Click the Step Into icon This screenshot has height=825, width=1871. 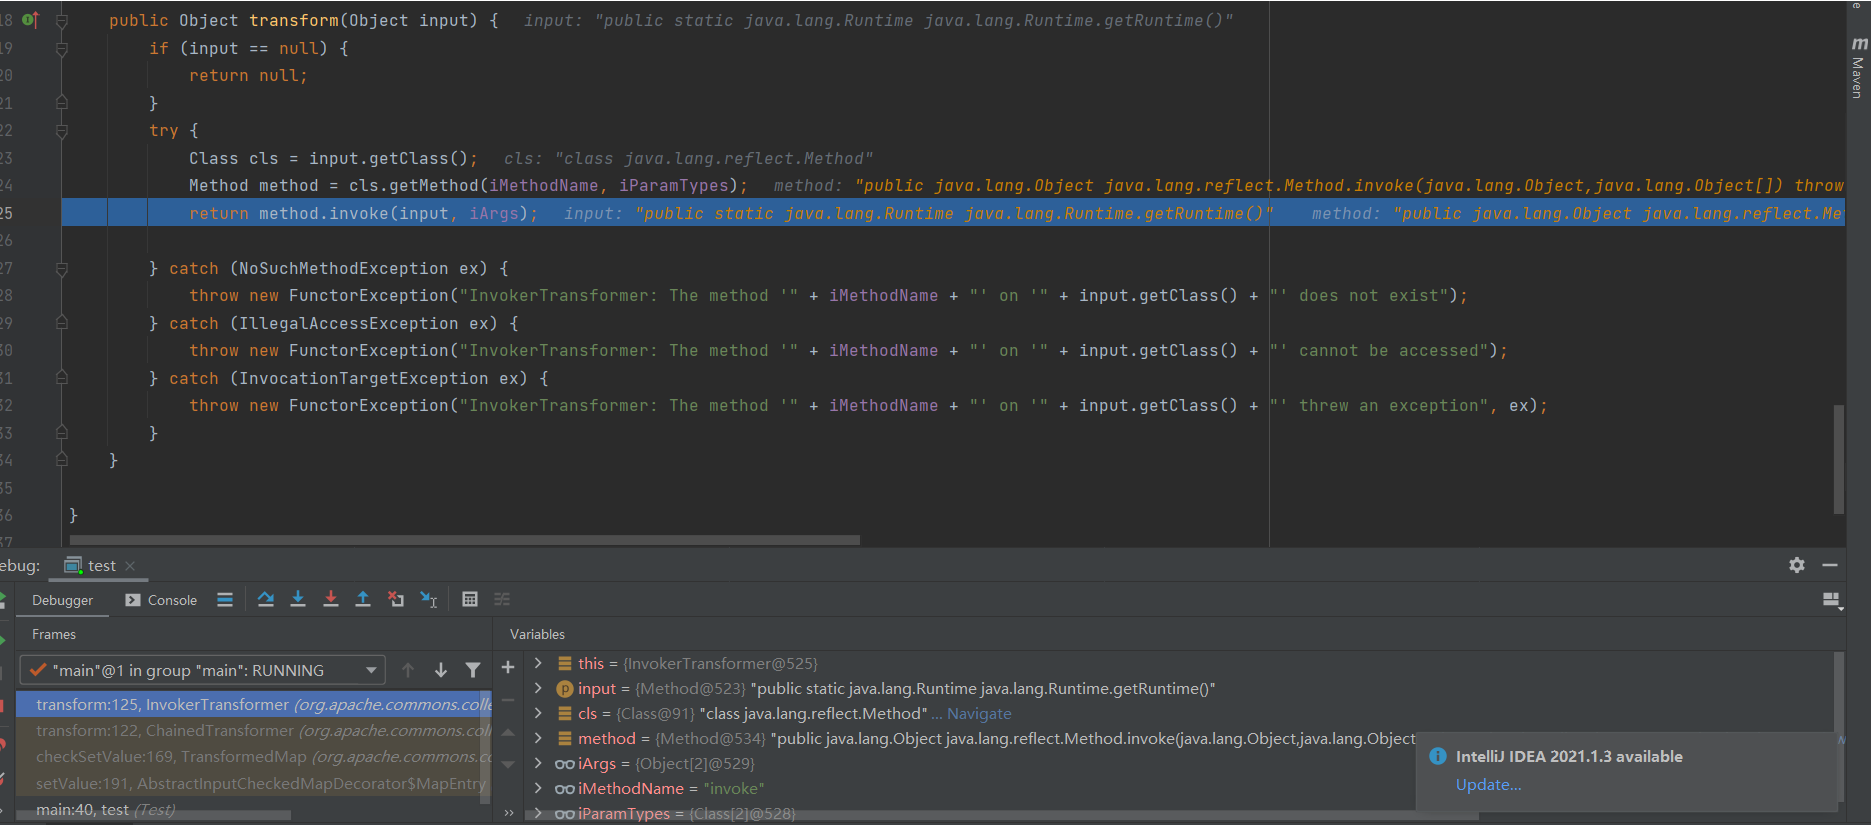(298, 599)
